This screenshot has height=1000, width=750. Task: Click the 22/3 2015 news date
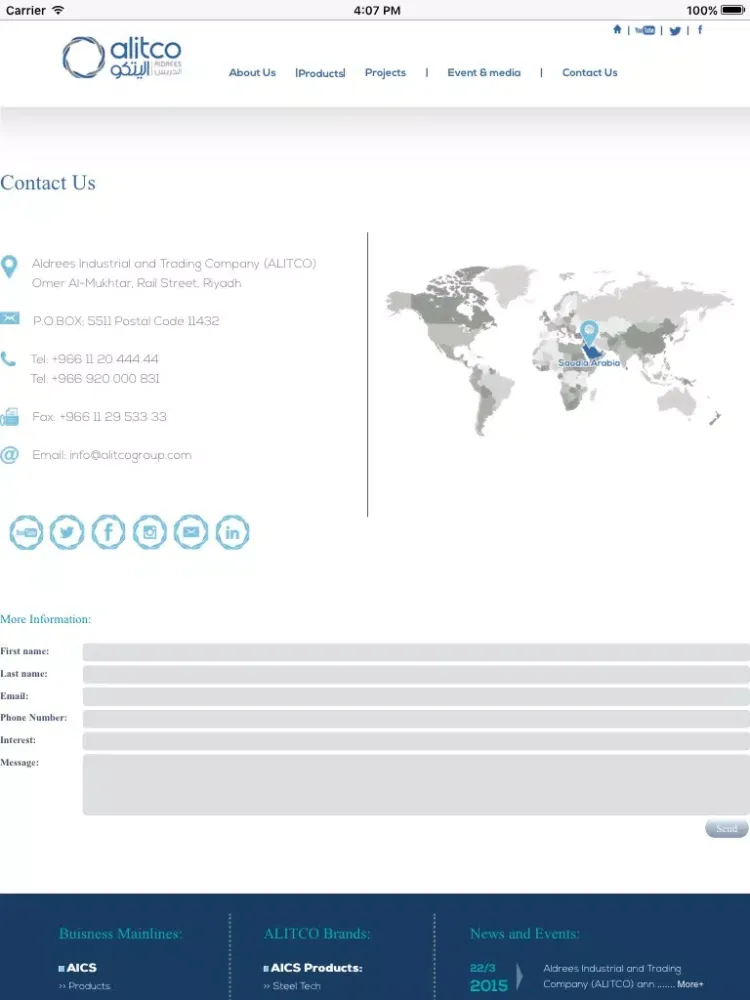tap(489, 977)
